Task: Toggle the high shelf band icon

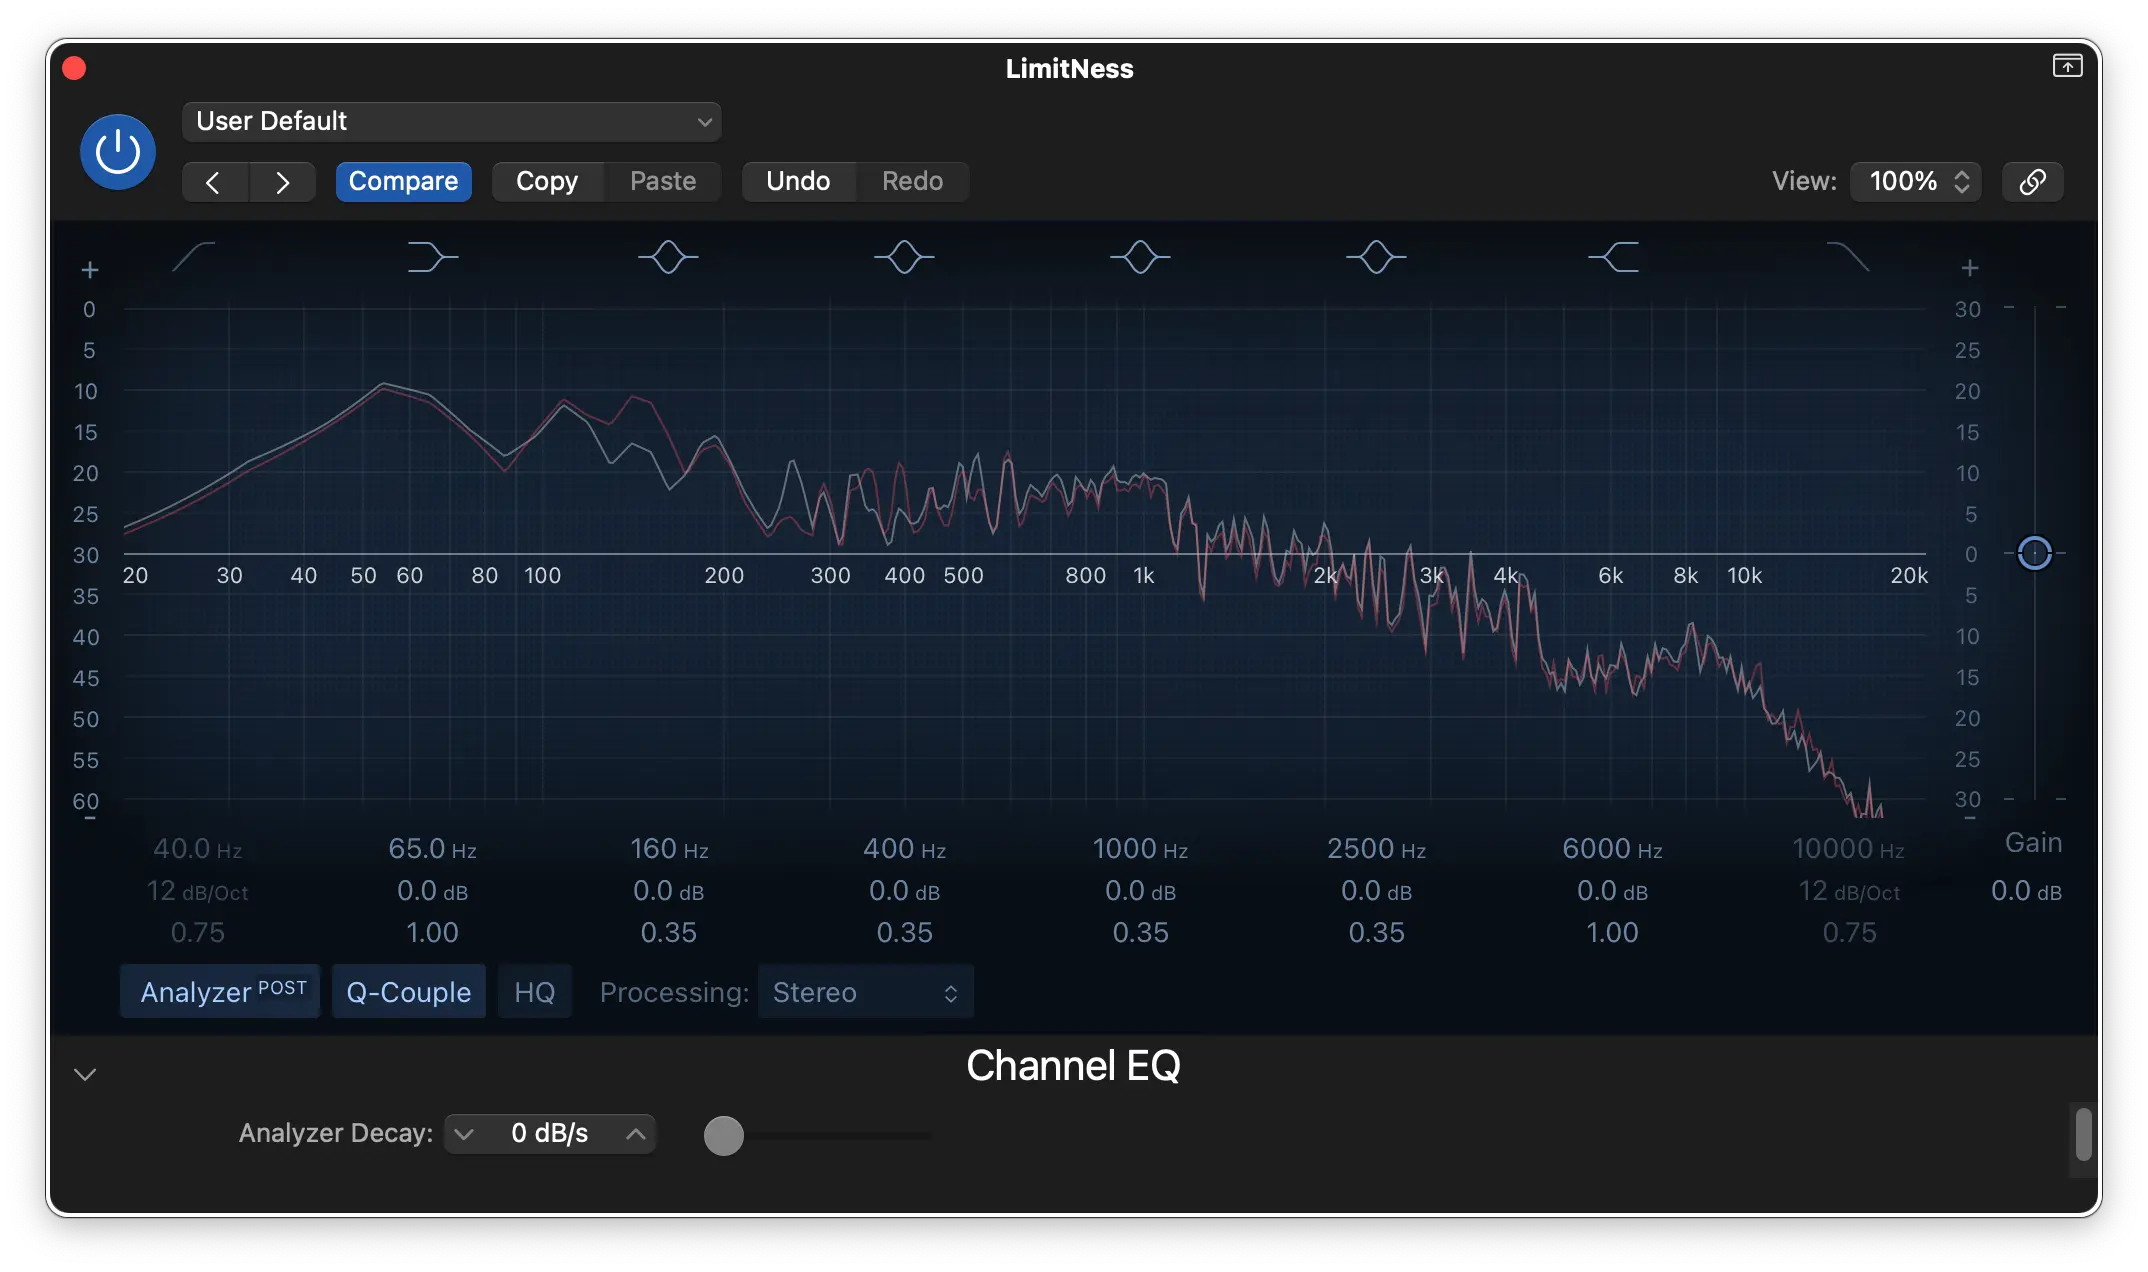Action: pyautogui.click(x=1613, y=257)
